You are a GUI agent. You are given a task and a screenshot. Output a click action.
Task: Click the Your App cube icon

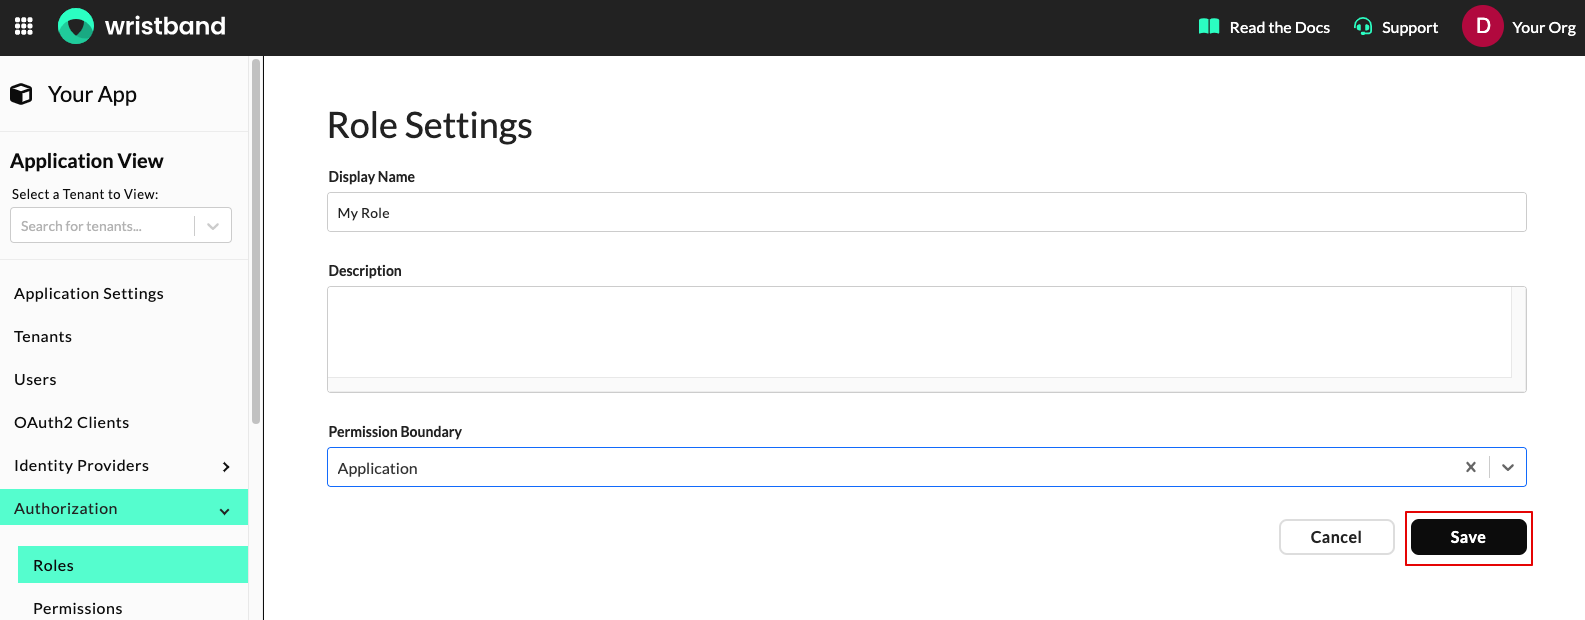pyautogui.click(x=21, y=94)
